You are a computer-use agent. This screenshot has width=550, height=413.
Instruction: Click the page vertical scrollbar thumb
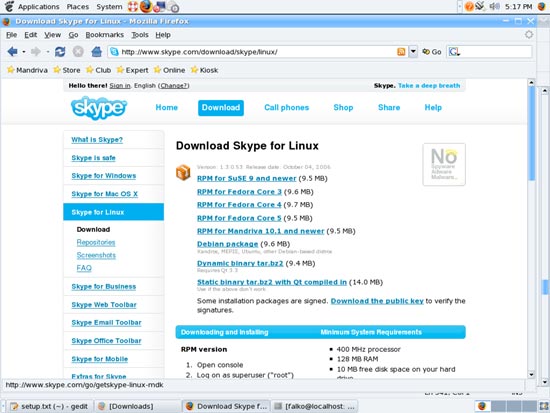point(531,133)
